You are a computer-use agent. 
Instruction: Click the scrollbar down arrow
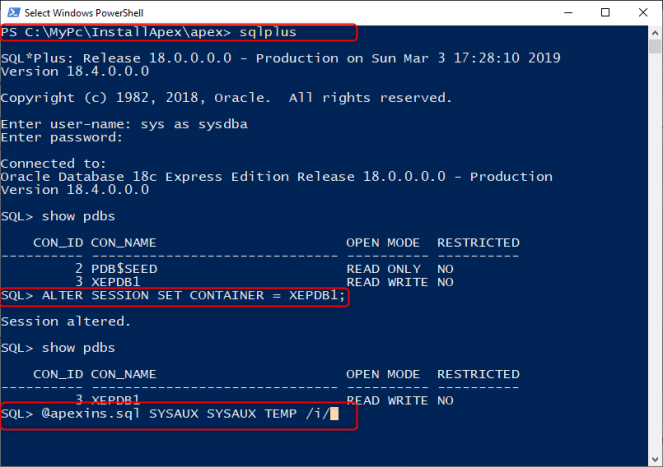click(654, 459)
